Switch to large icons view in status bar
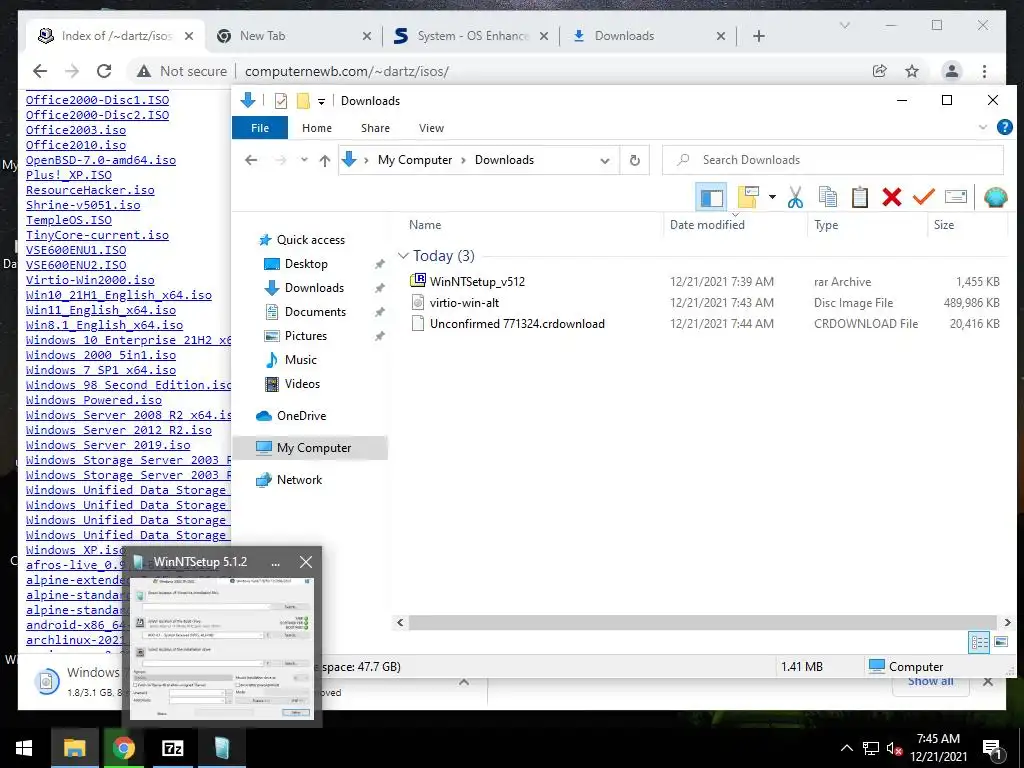1024x768 pixels. pos(1000,642)
